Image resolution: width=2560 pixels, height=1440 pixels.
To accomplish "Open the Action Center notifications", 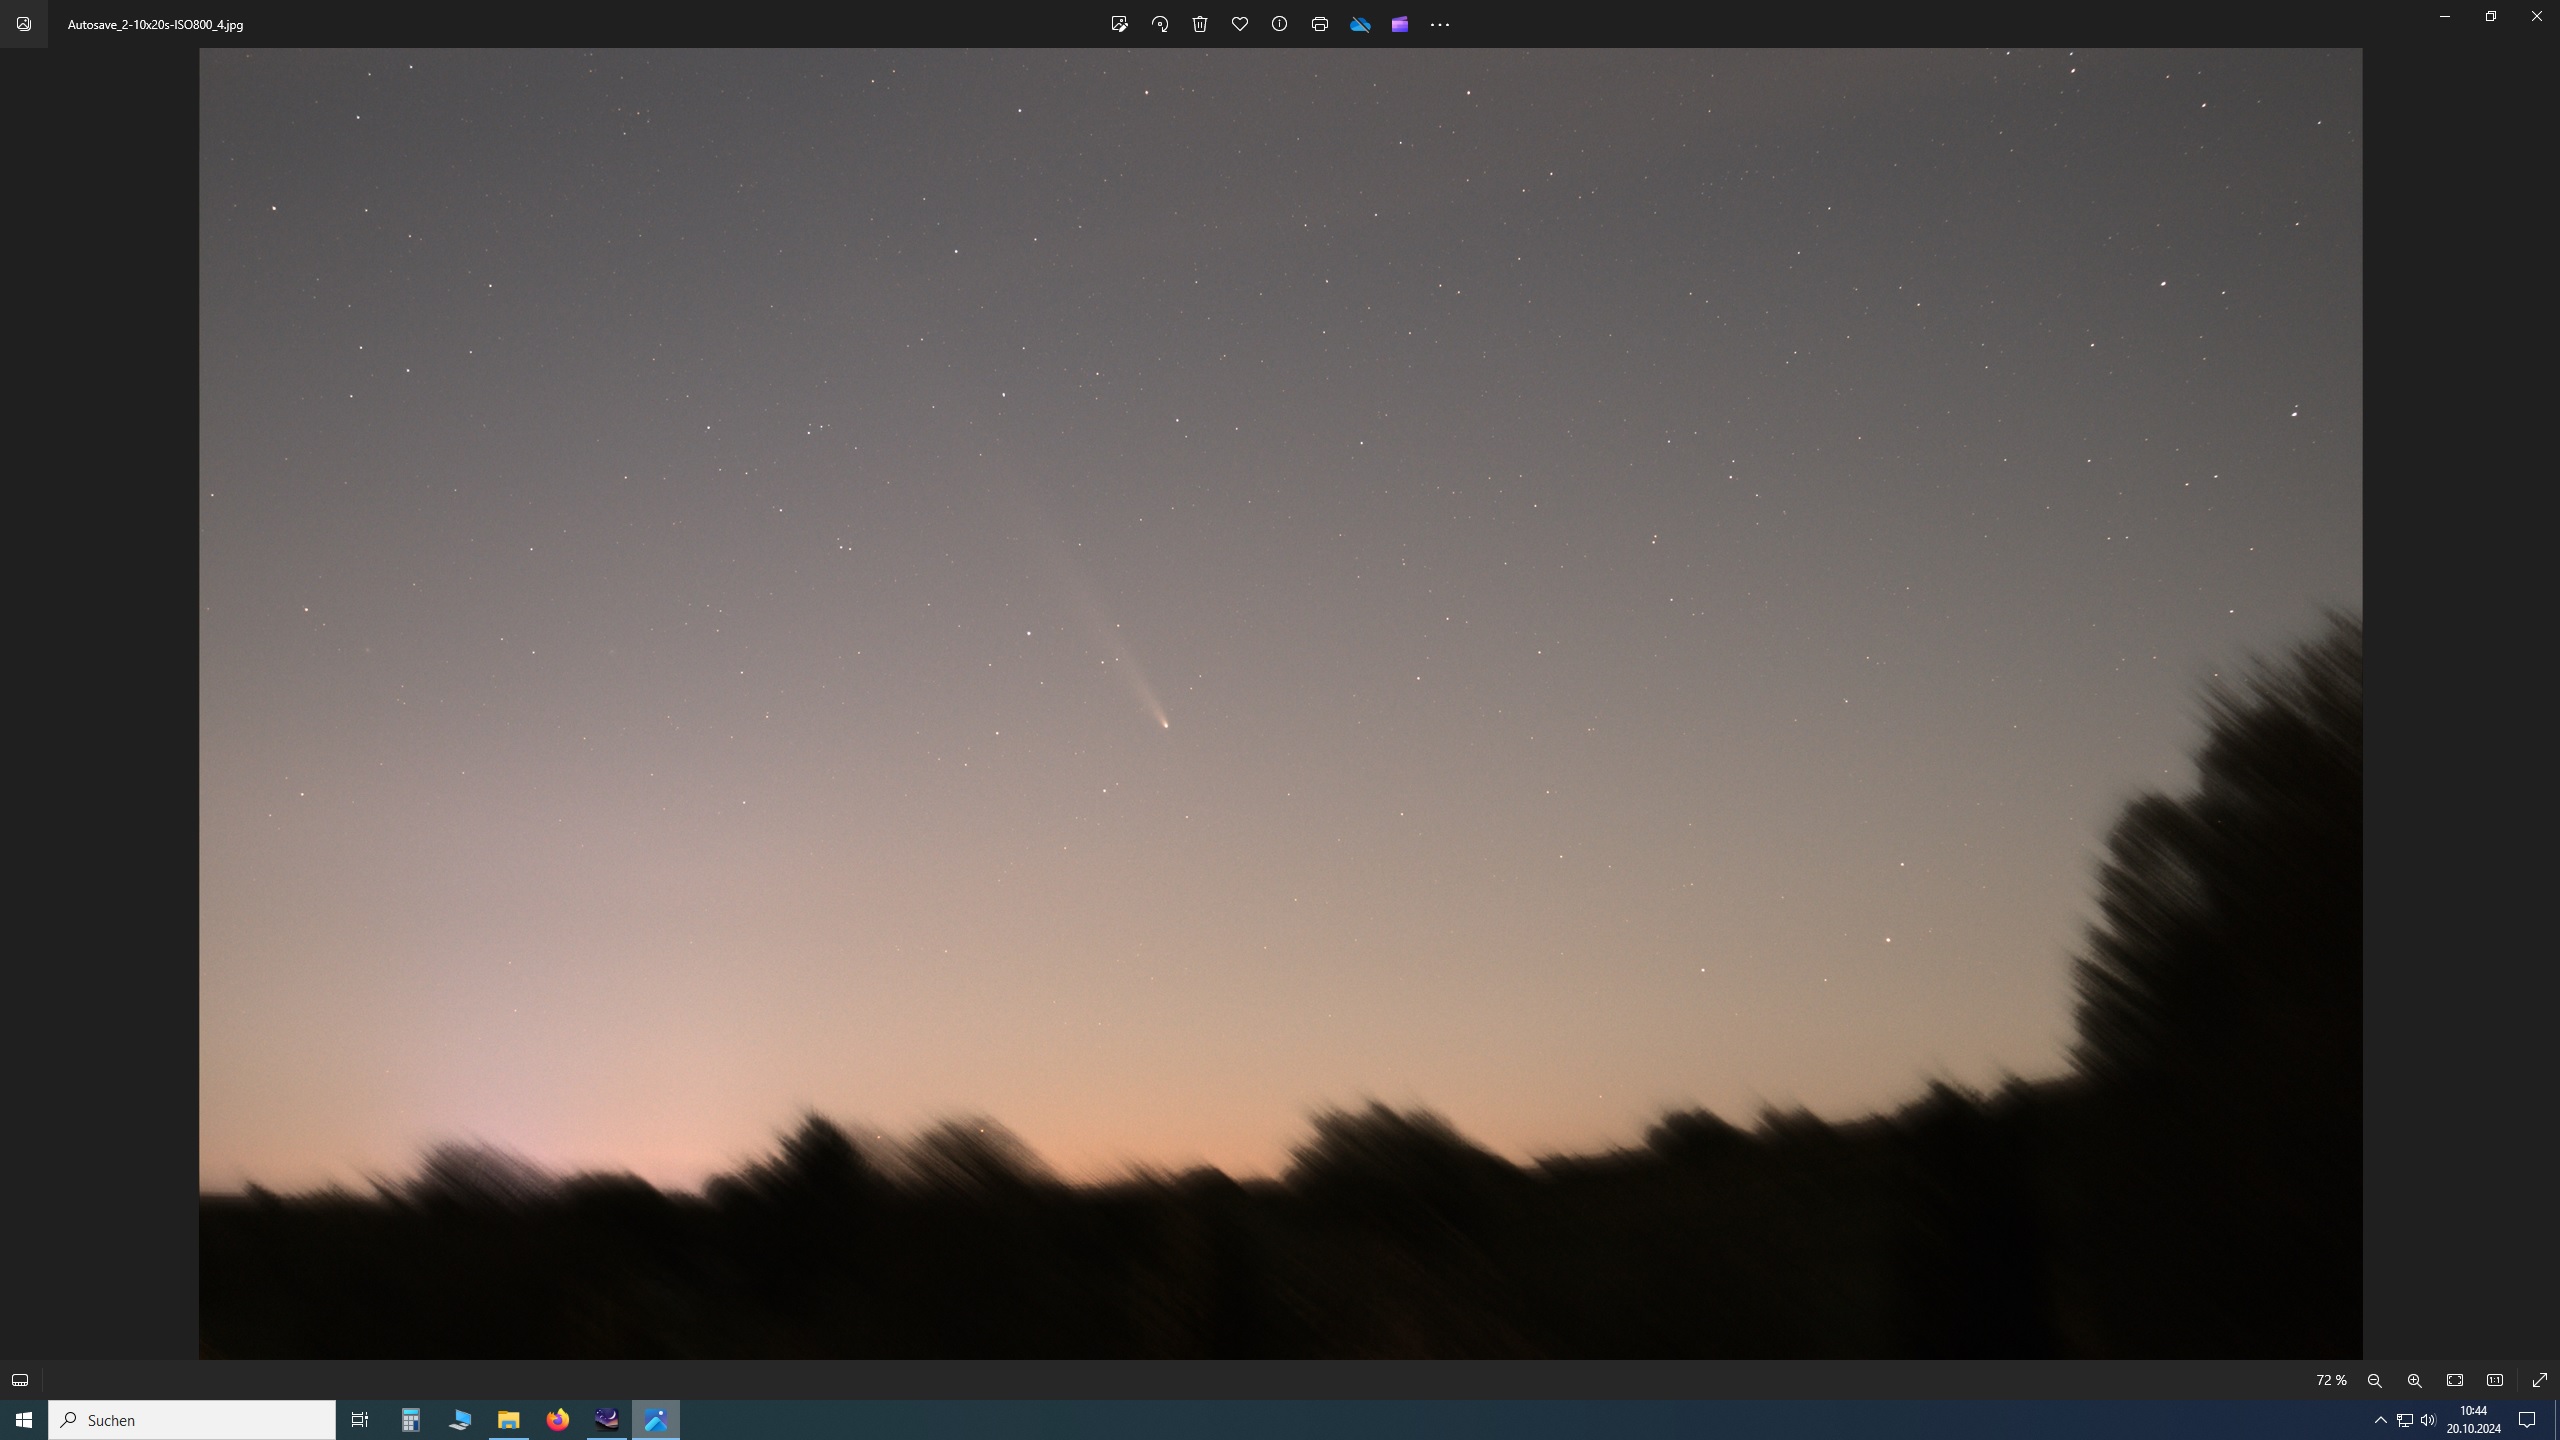I will (2527, 1420).
